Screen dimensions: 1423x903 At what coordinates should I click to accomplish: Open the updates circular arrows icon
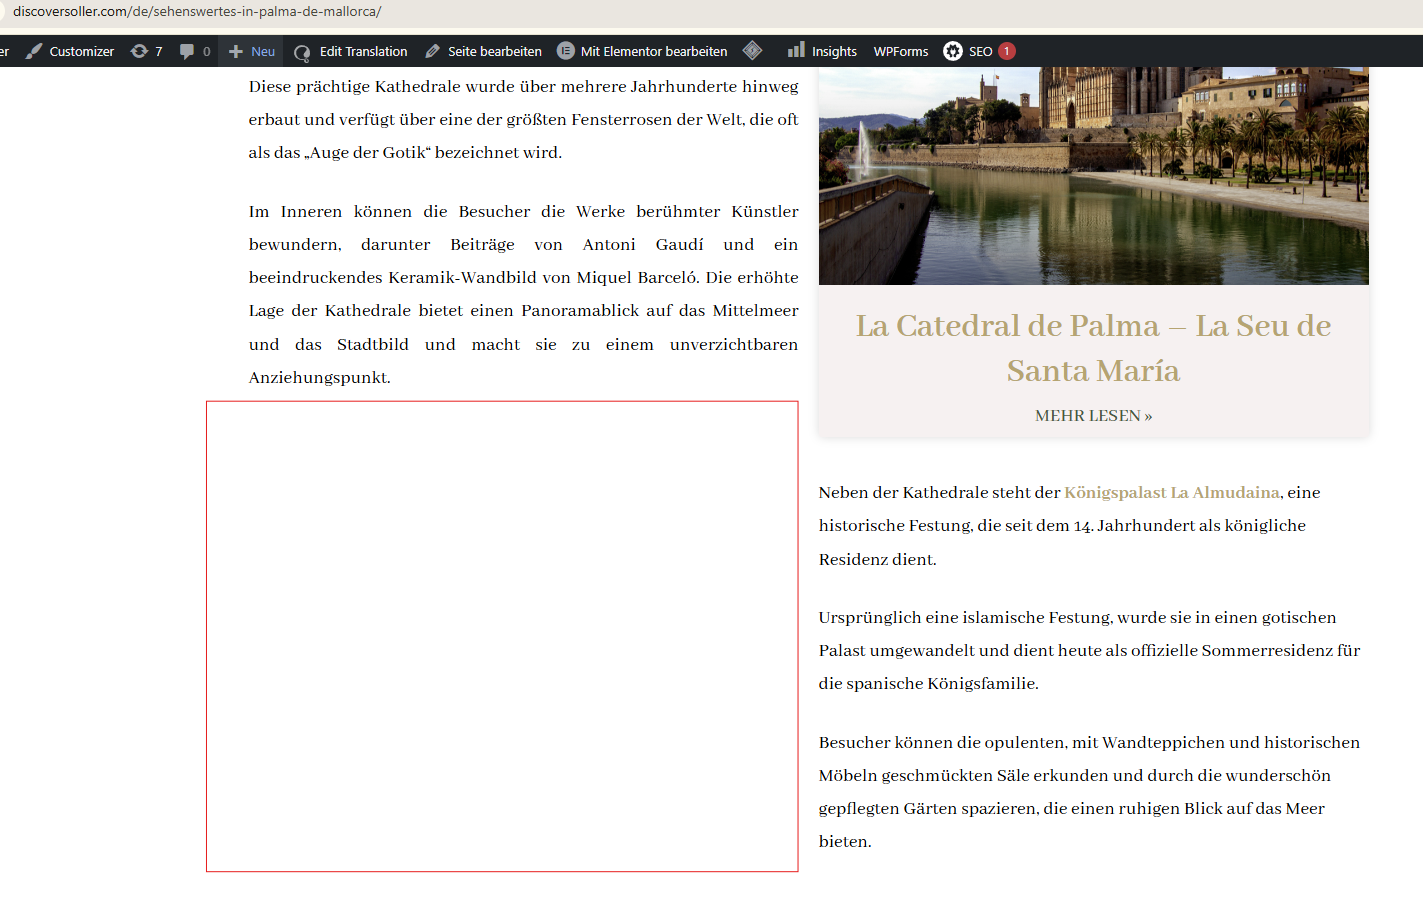tap(139, 51)
